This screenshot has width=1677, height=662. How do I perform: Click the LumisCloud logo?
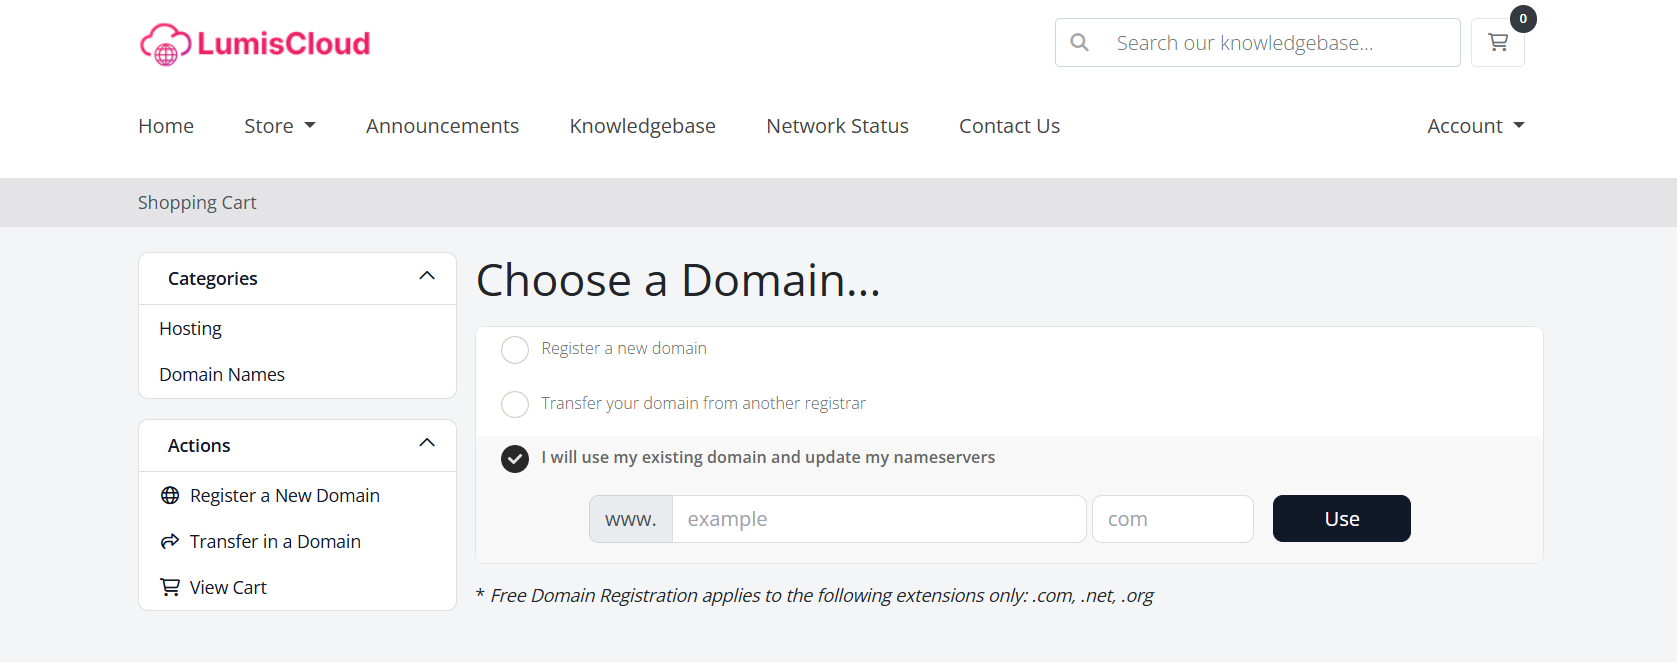coord(255,44)
